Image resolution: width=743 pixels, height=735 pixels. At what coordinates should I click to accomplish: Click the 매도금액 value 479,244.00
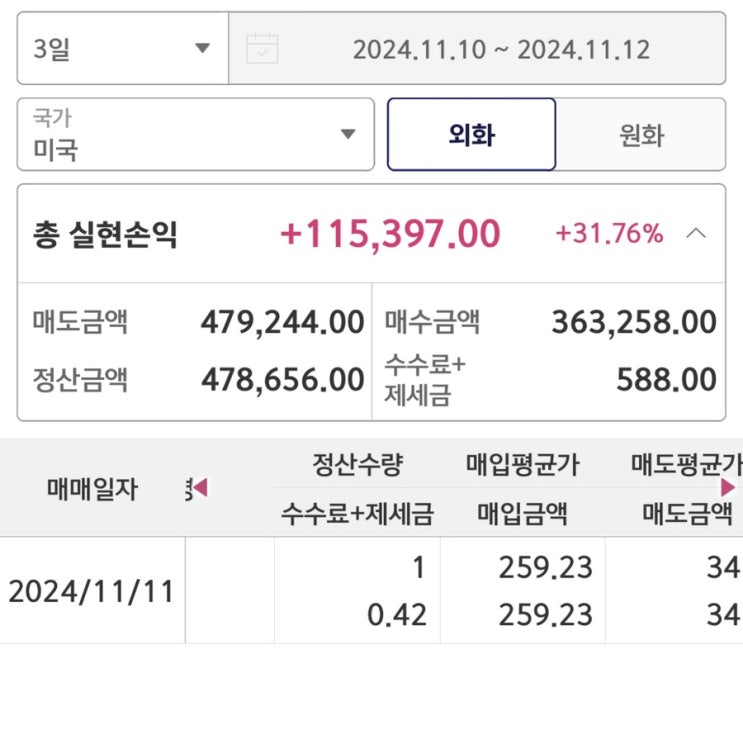tap(282, 322)
